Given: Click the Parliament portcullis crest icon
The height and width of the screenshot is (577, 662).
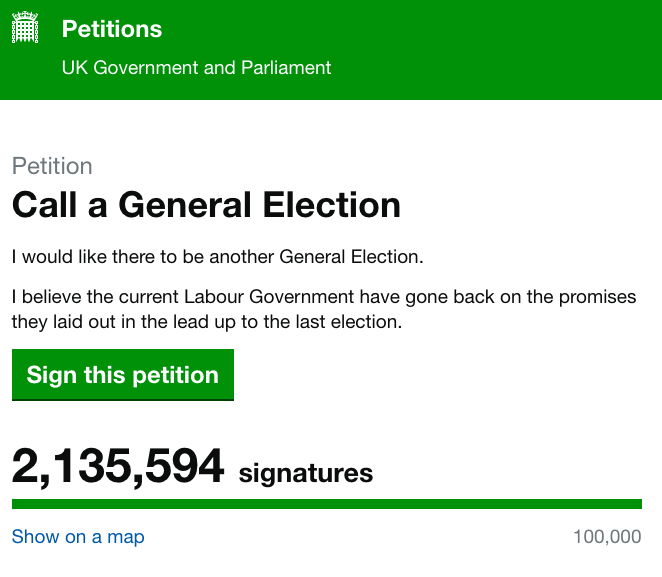Looking at the screenshot, I should click(x=26, y=30).
